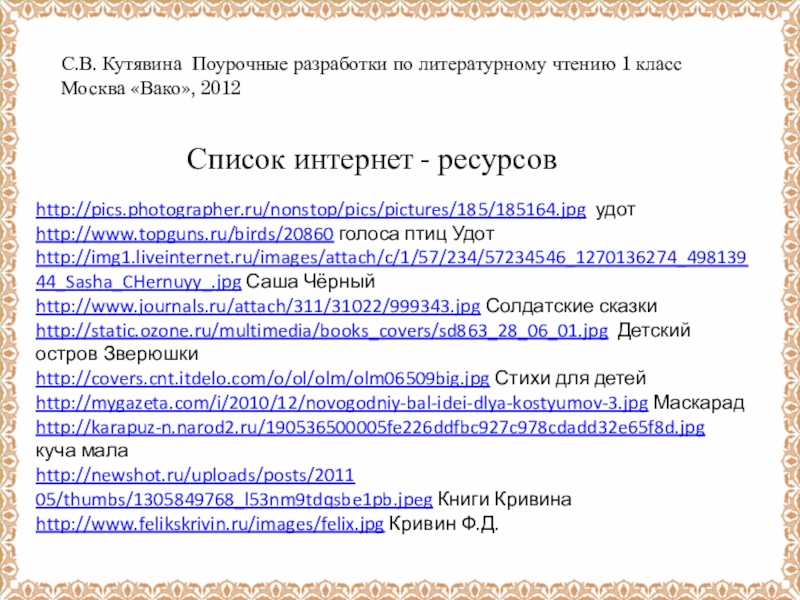Screen dimensions: 800x600
Task: Open the felikskrivin.ru felix.jpg link
Action: click(x=209, y=523)
